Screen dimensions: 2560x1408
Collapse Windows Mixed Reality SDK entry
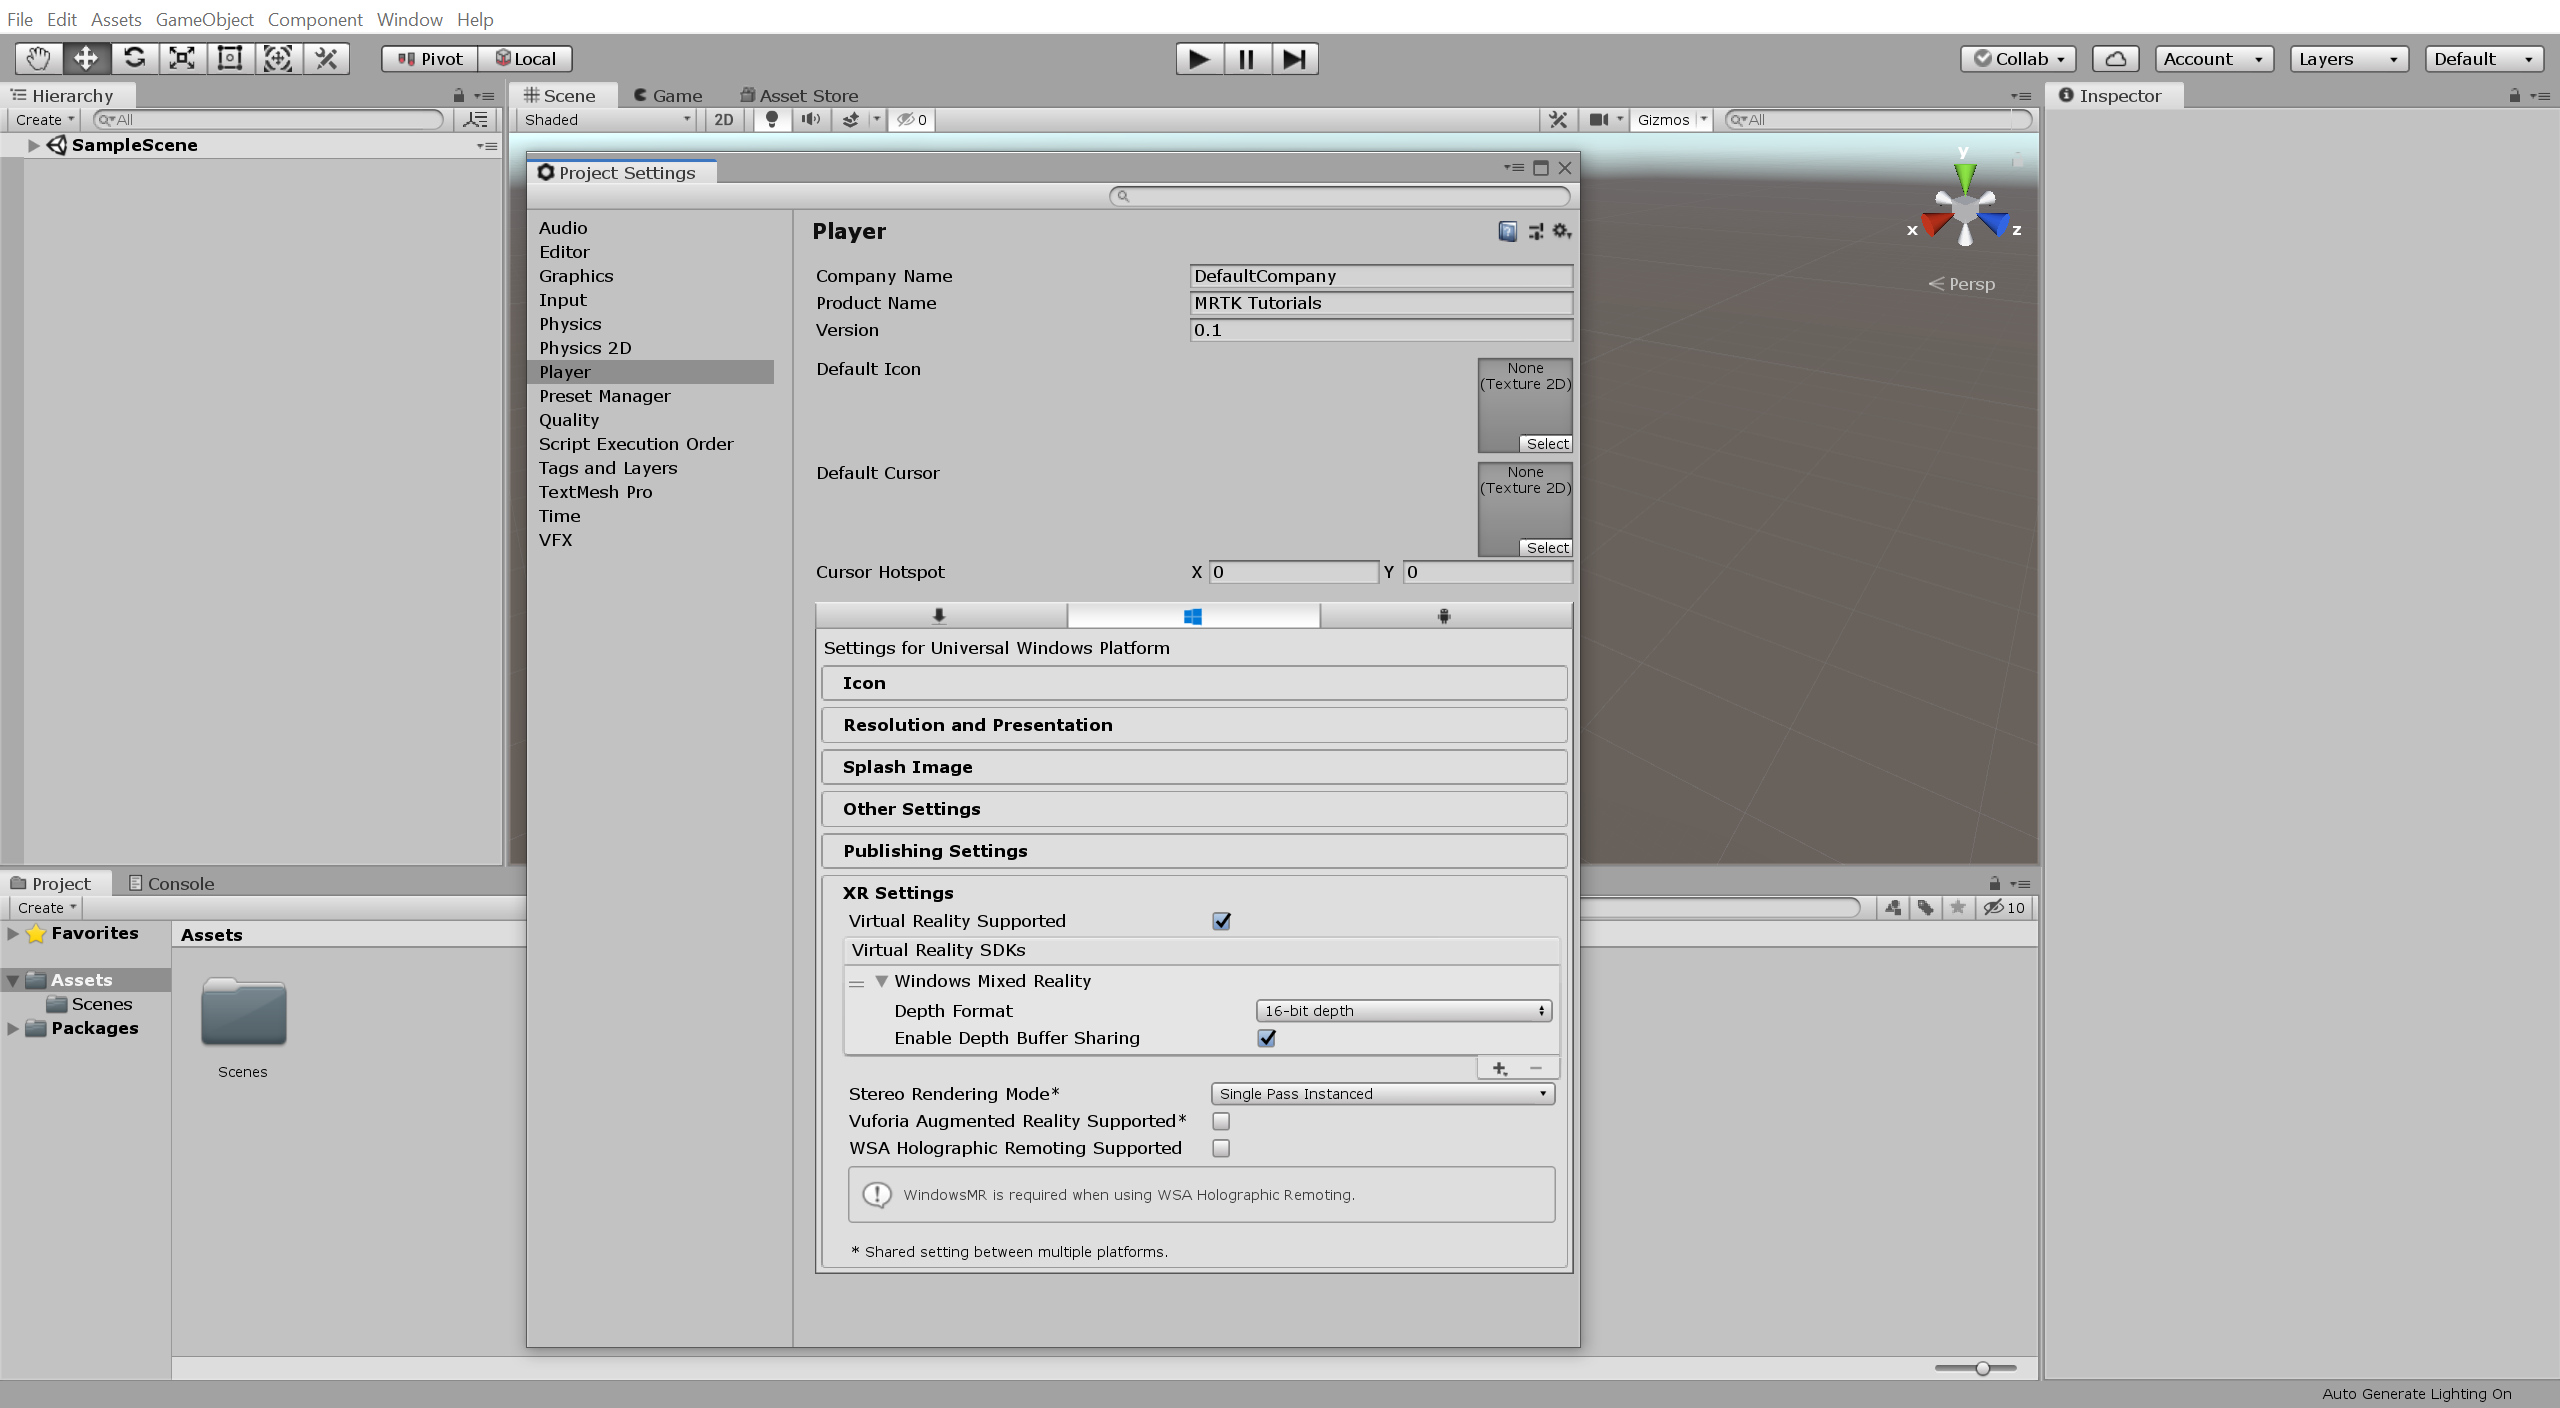point(882,981)
